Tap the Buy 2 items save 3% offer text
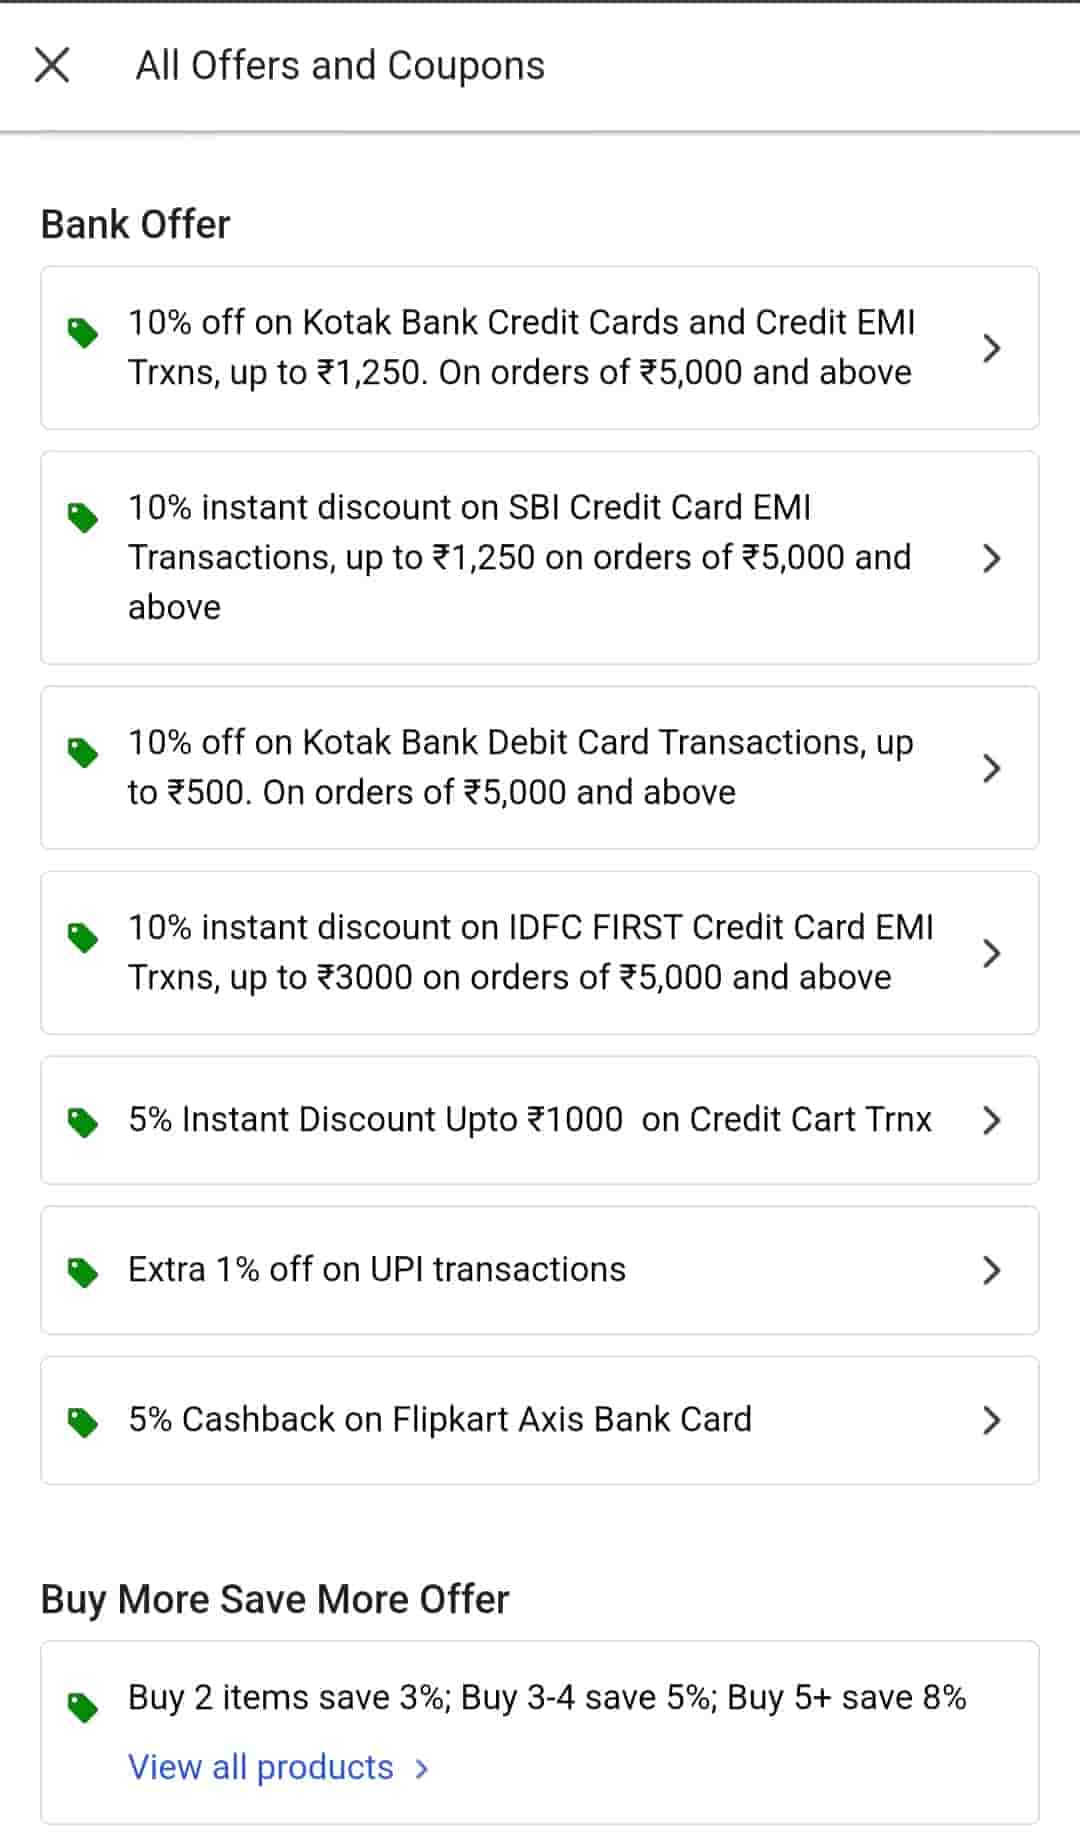1080x1845 pixels. pyautogui.click(x=546, y=1698)
